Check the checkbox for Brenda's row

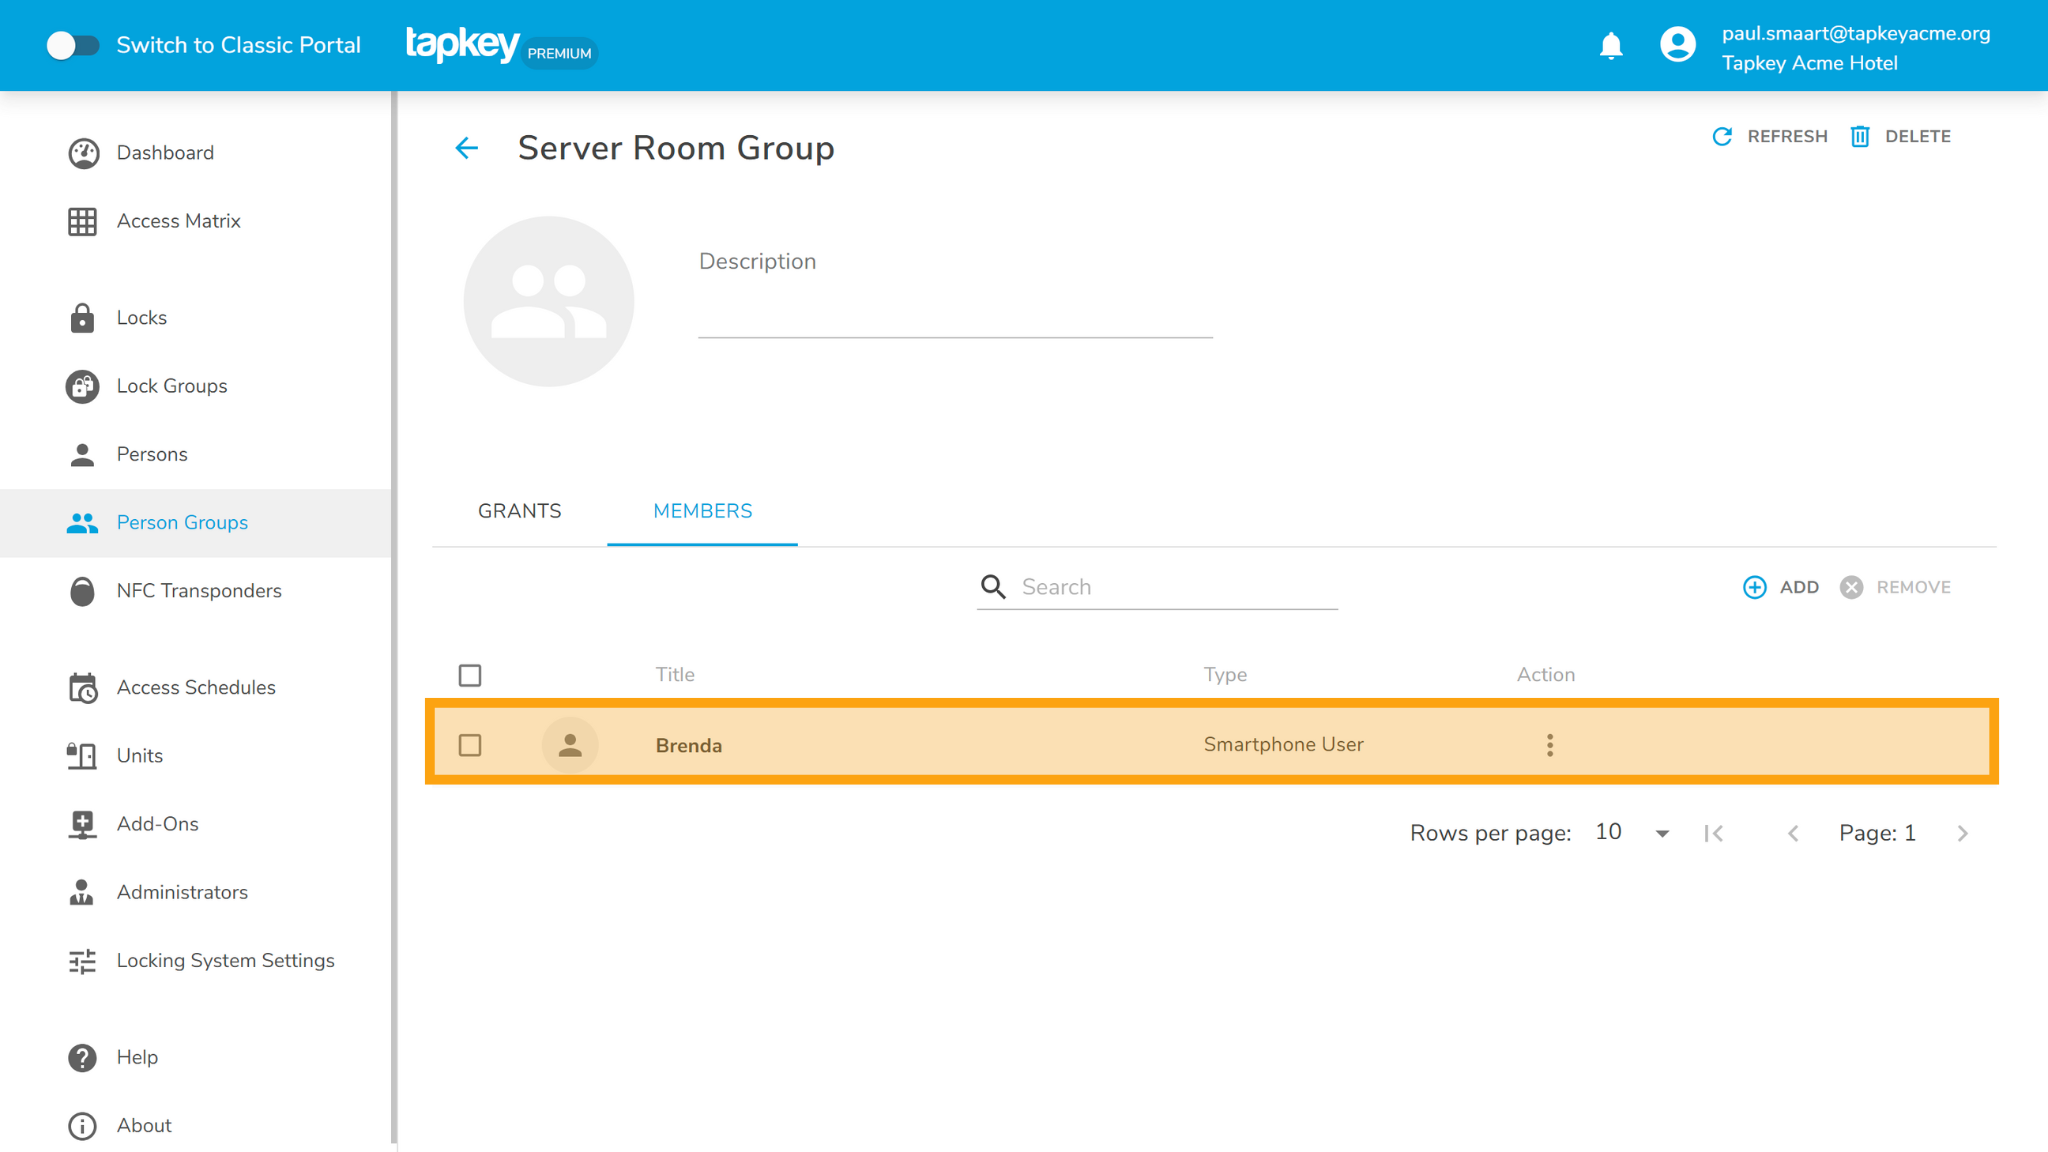470,745
